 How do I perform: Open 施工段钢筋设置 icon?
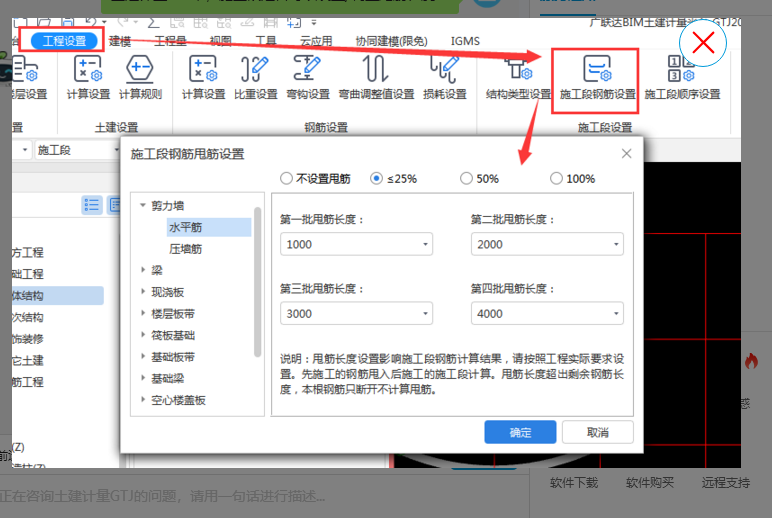(597, 78)
